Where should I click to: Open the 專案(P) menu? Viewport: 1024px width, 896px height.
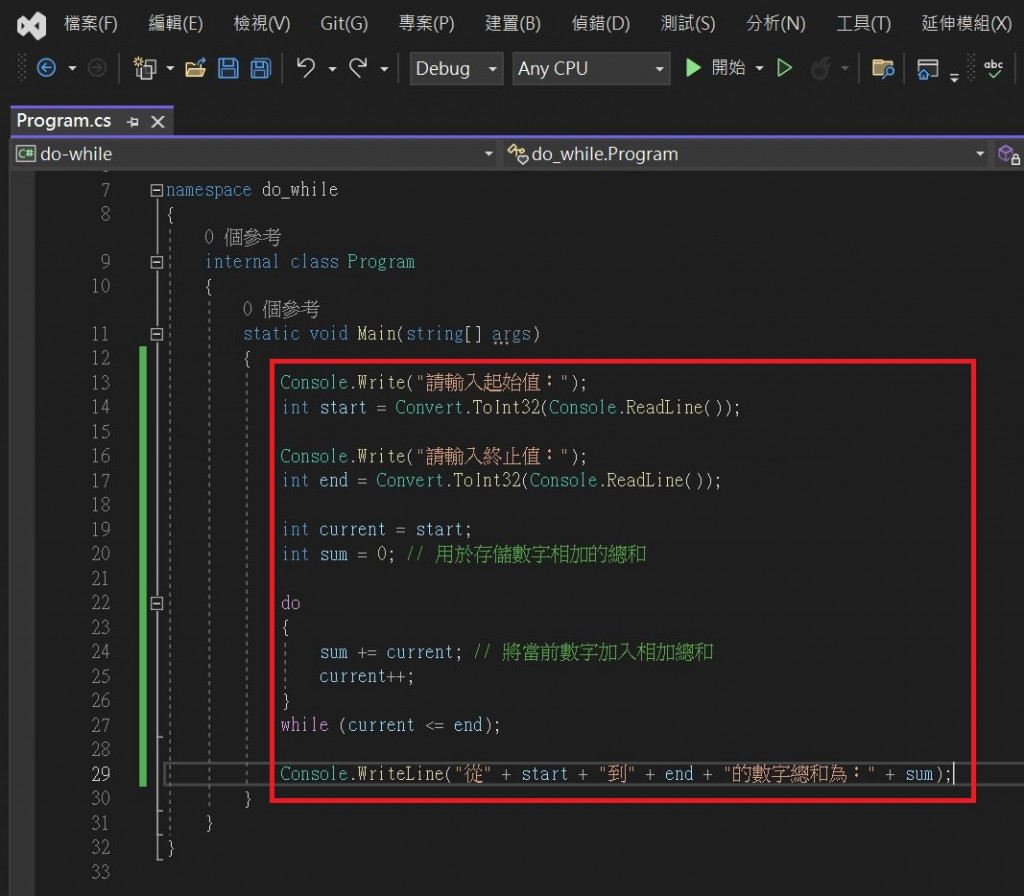click(426, 24)
